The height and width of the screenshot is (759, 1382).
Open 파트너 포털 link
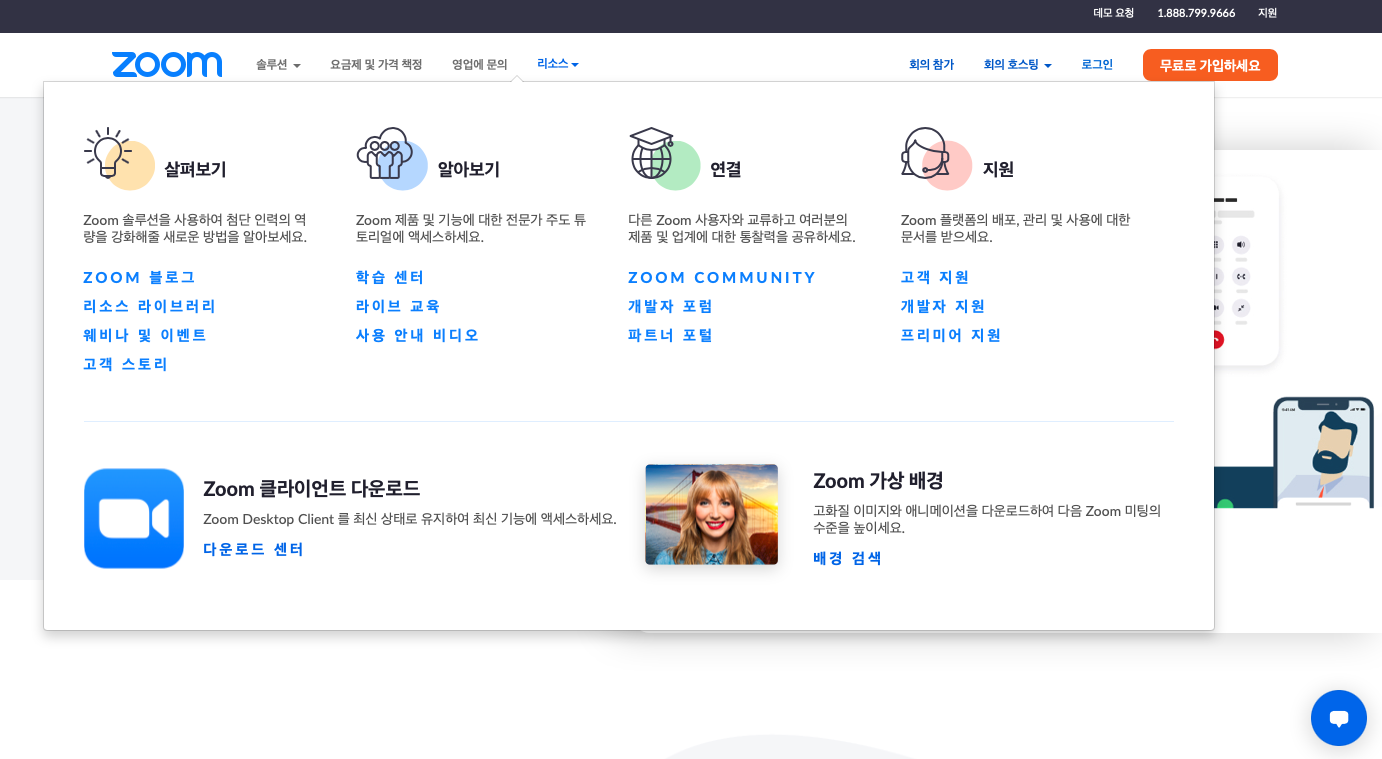point(671,335)
